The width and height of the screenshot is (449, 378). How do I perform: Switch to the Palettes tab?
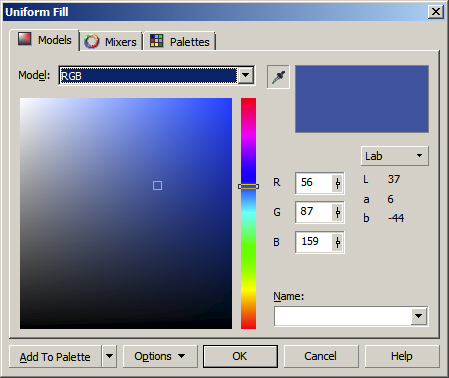pyautogui.click(x=180, y=42)
